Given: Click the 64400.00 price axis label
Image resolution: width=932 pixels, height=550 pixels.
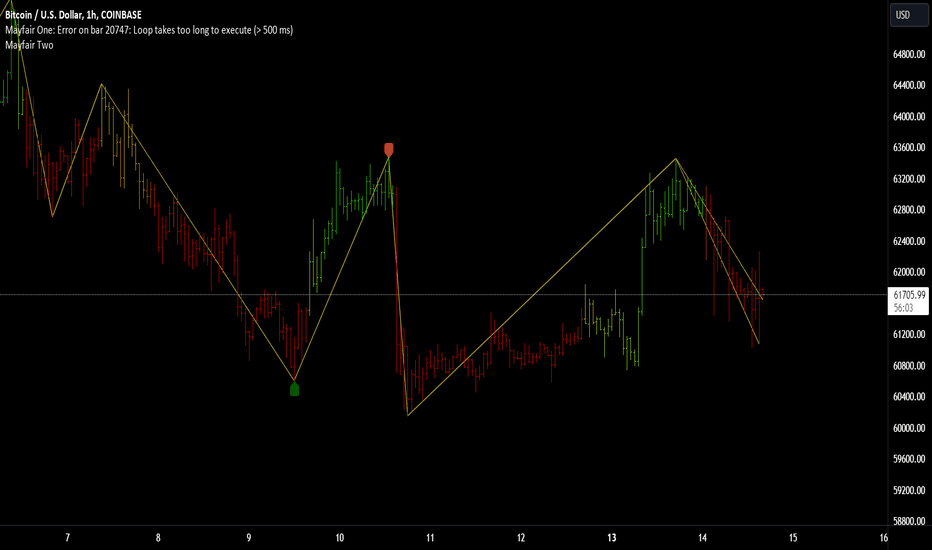Looking at the screenshot, I should tap(909, 85).
